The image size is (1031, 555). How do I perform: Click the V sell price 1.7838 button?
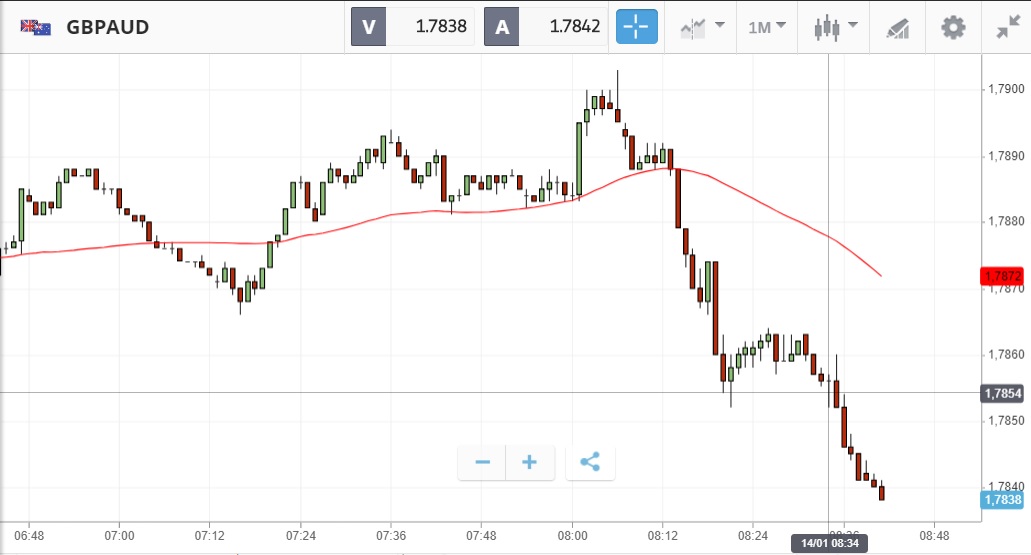[412, 27]
